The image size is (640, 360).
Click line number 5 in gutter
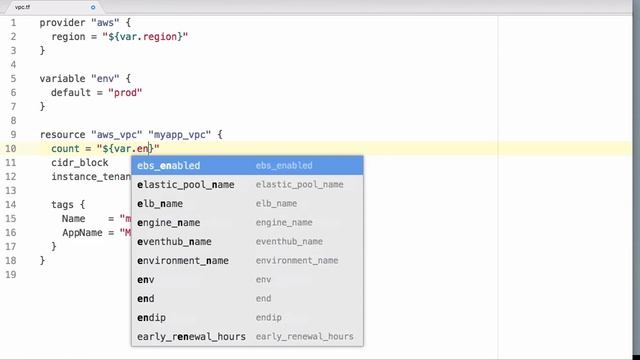(13, 79)
